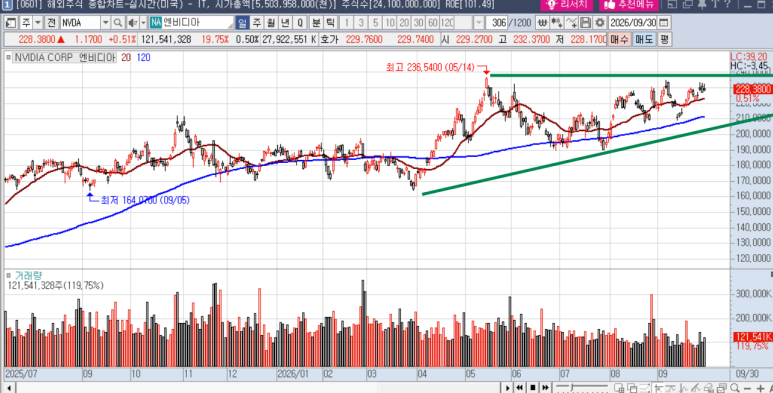Image resolution: width=773 pixels, height=393 pixels.
Task: Click the magnifier zoom icon in bottom toolbar
Action: click(x=735, y=388)
